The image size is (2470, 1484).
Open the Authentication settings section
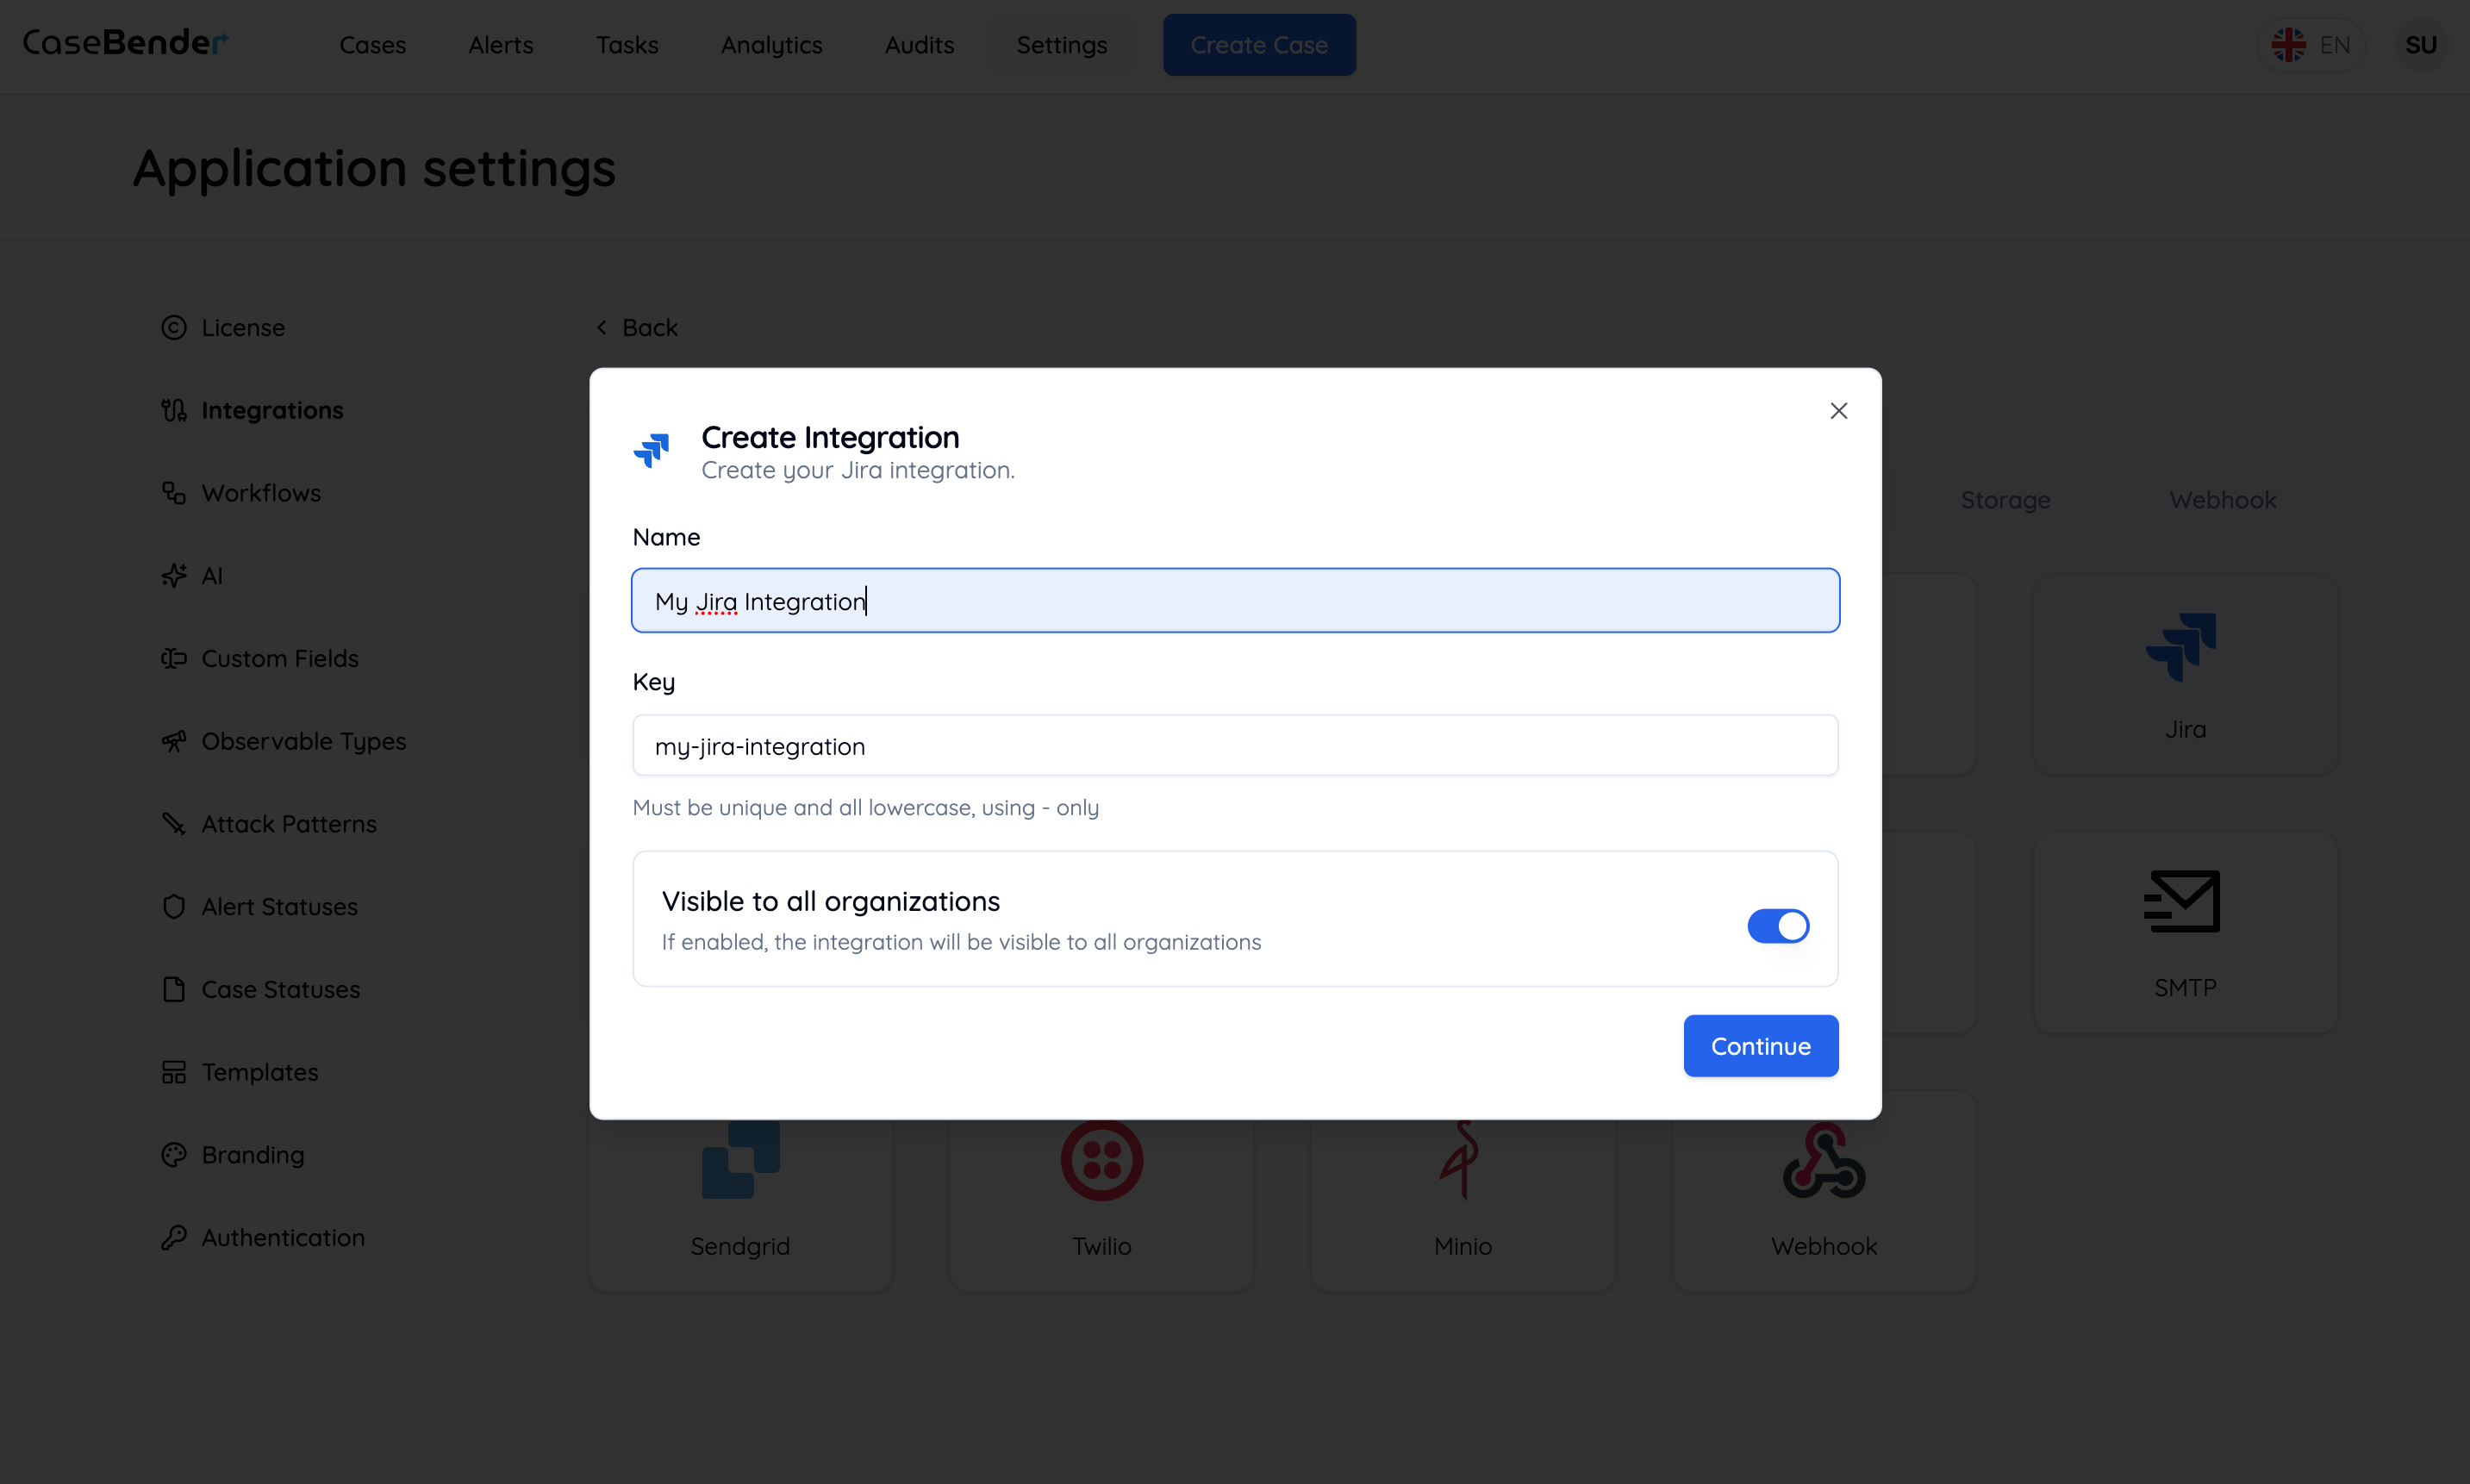(x=282, y=1237)
